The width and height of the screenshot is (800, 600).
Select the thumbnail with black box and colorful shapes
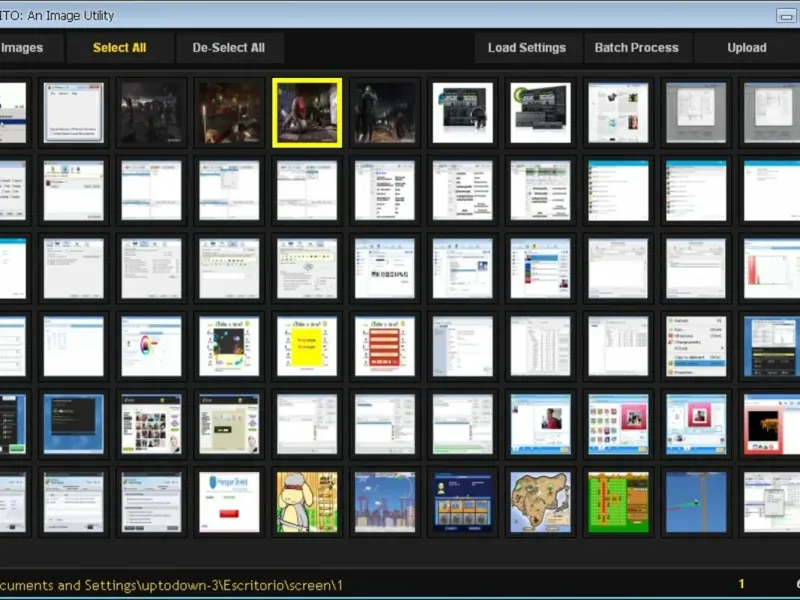(229, 346)
